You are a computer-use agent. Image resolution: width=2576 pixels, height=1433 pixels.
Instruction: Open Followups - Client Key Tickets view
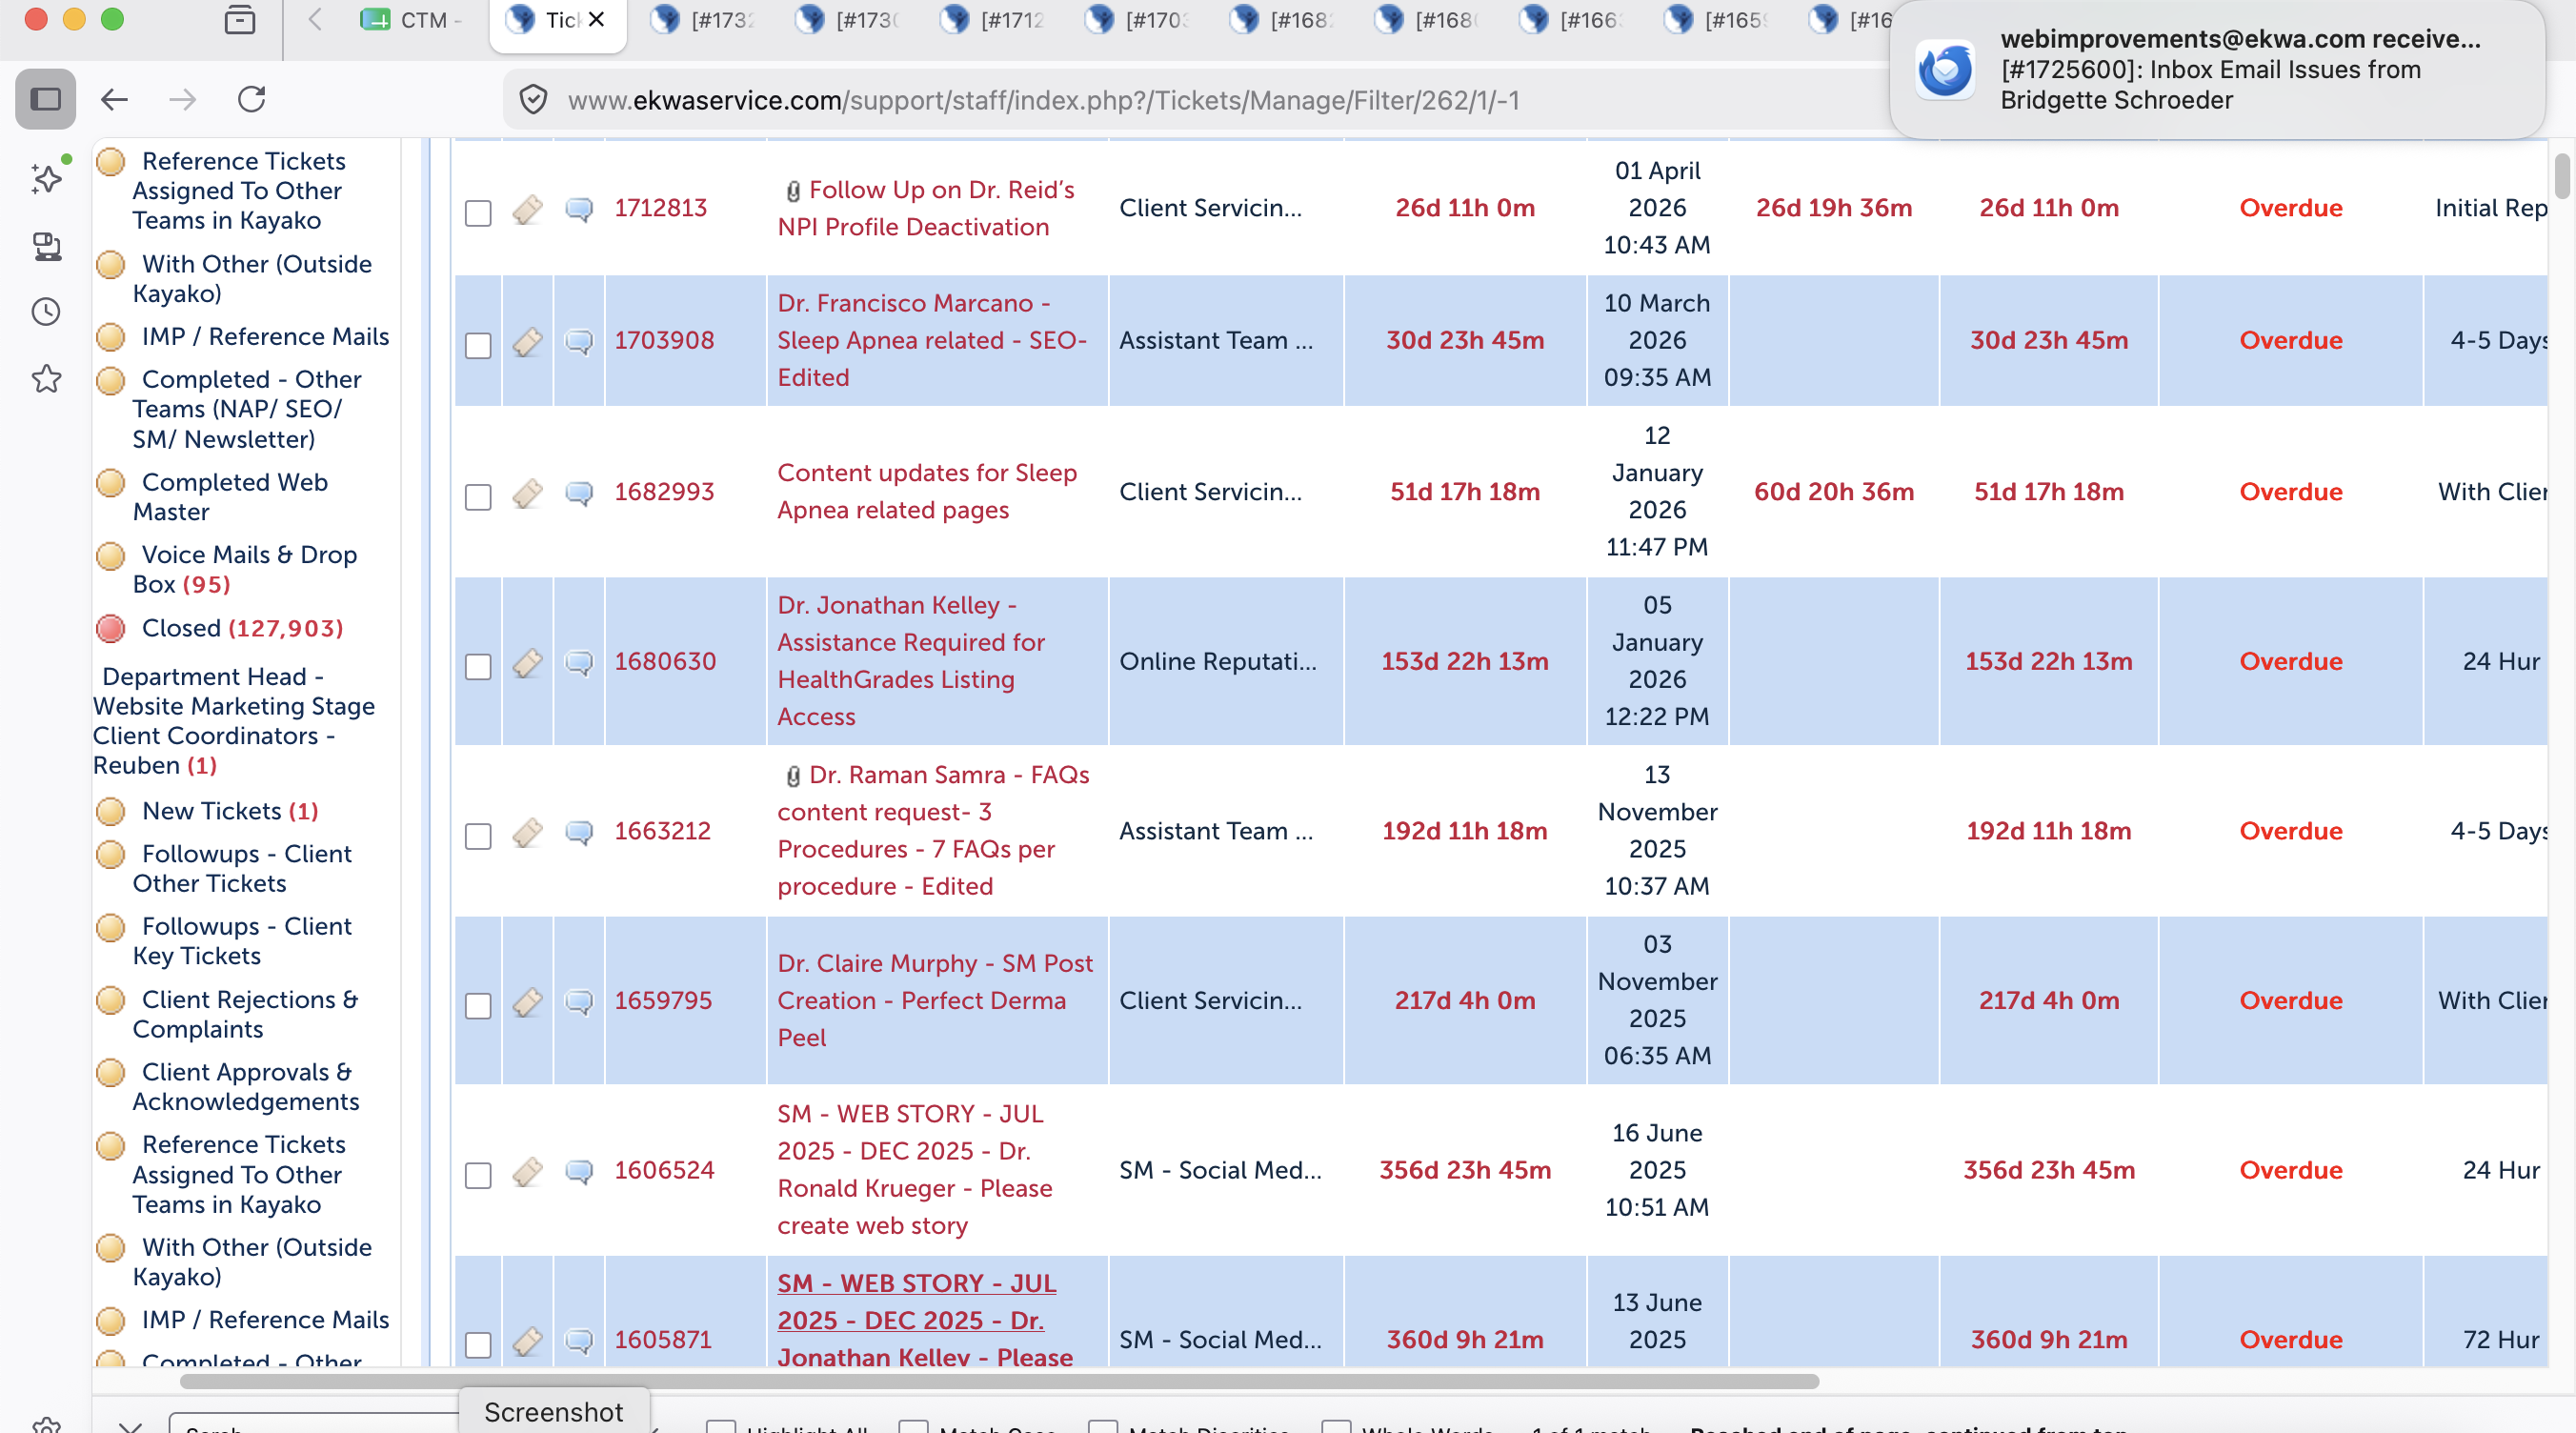(242, 941)
